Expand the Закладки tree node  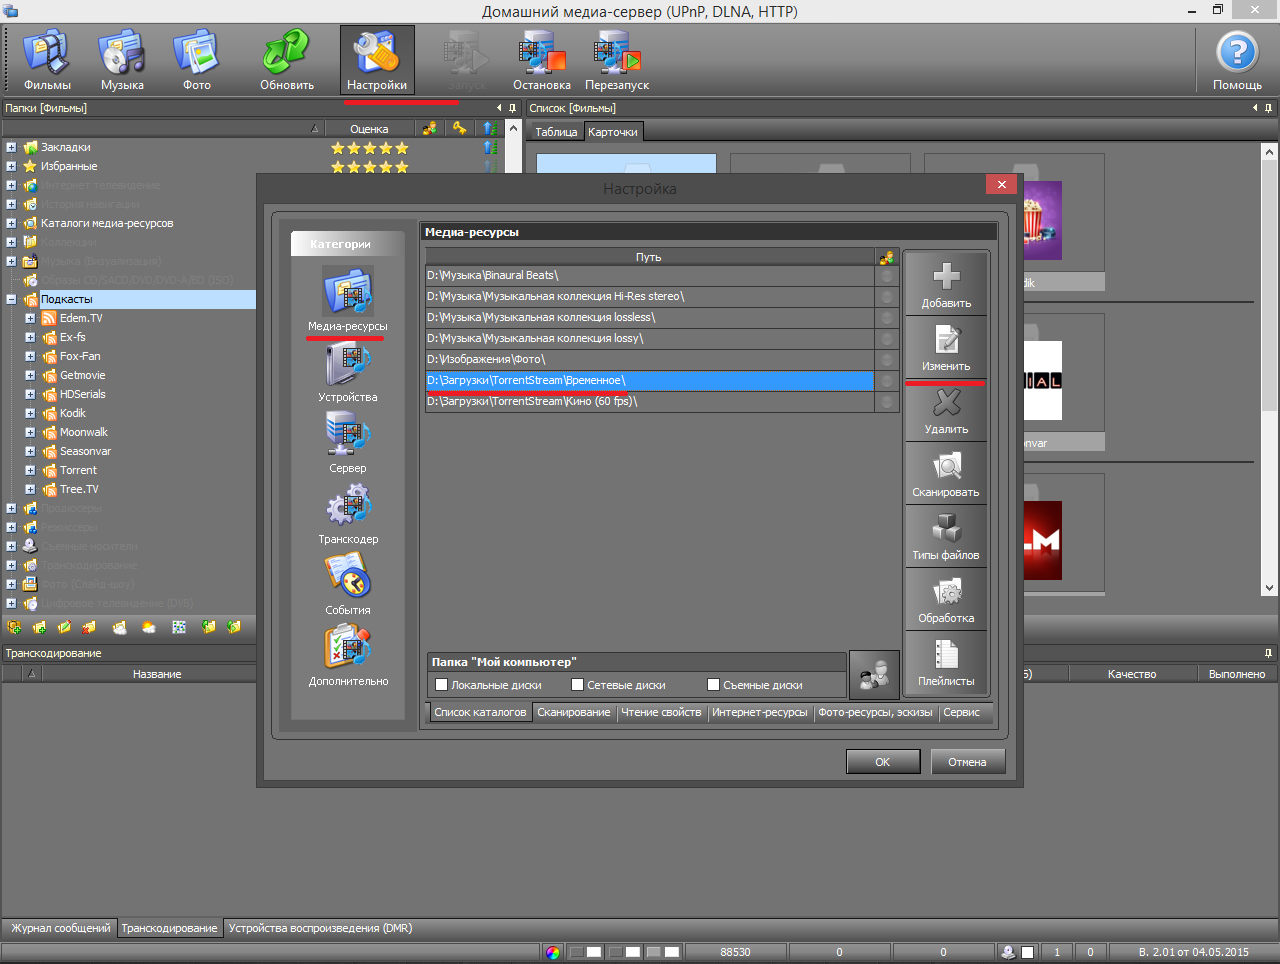[11, 147]
